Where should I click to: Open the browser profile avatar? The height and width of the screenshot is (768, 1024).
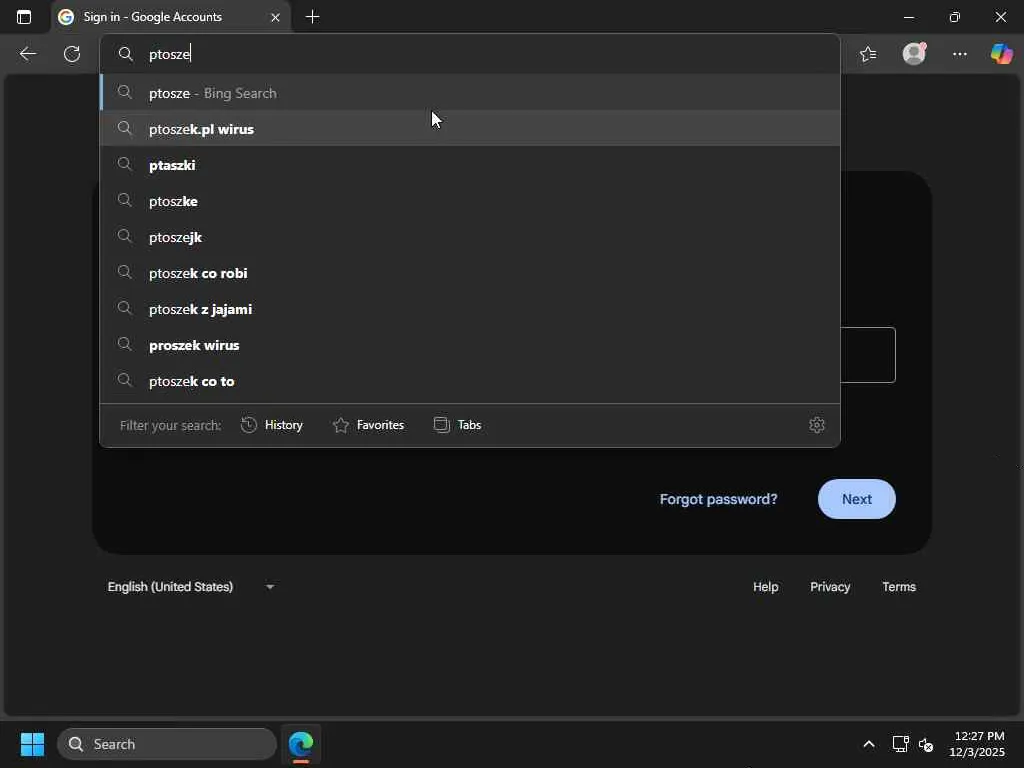point(914,53)
